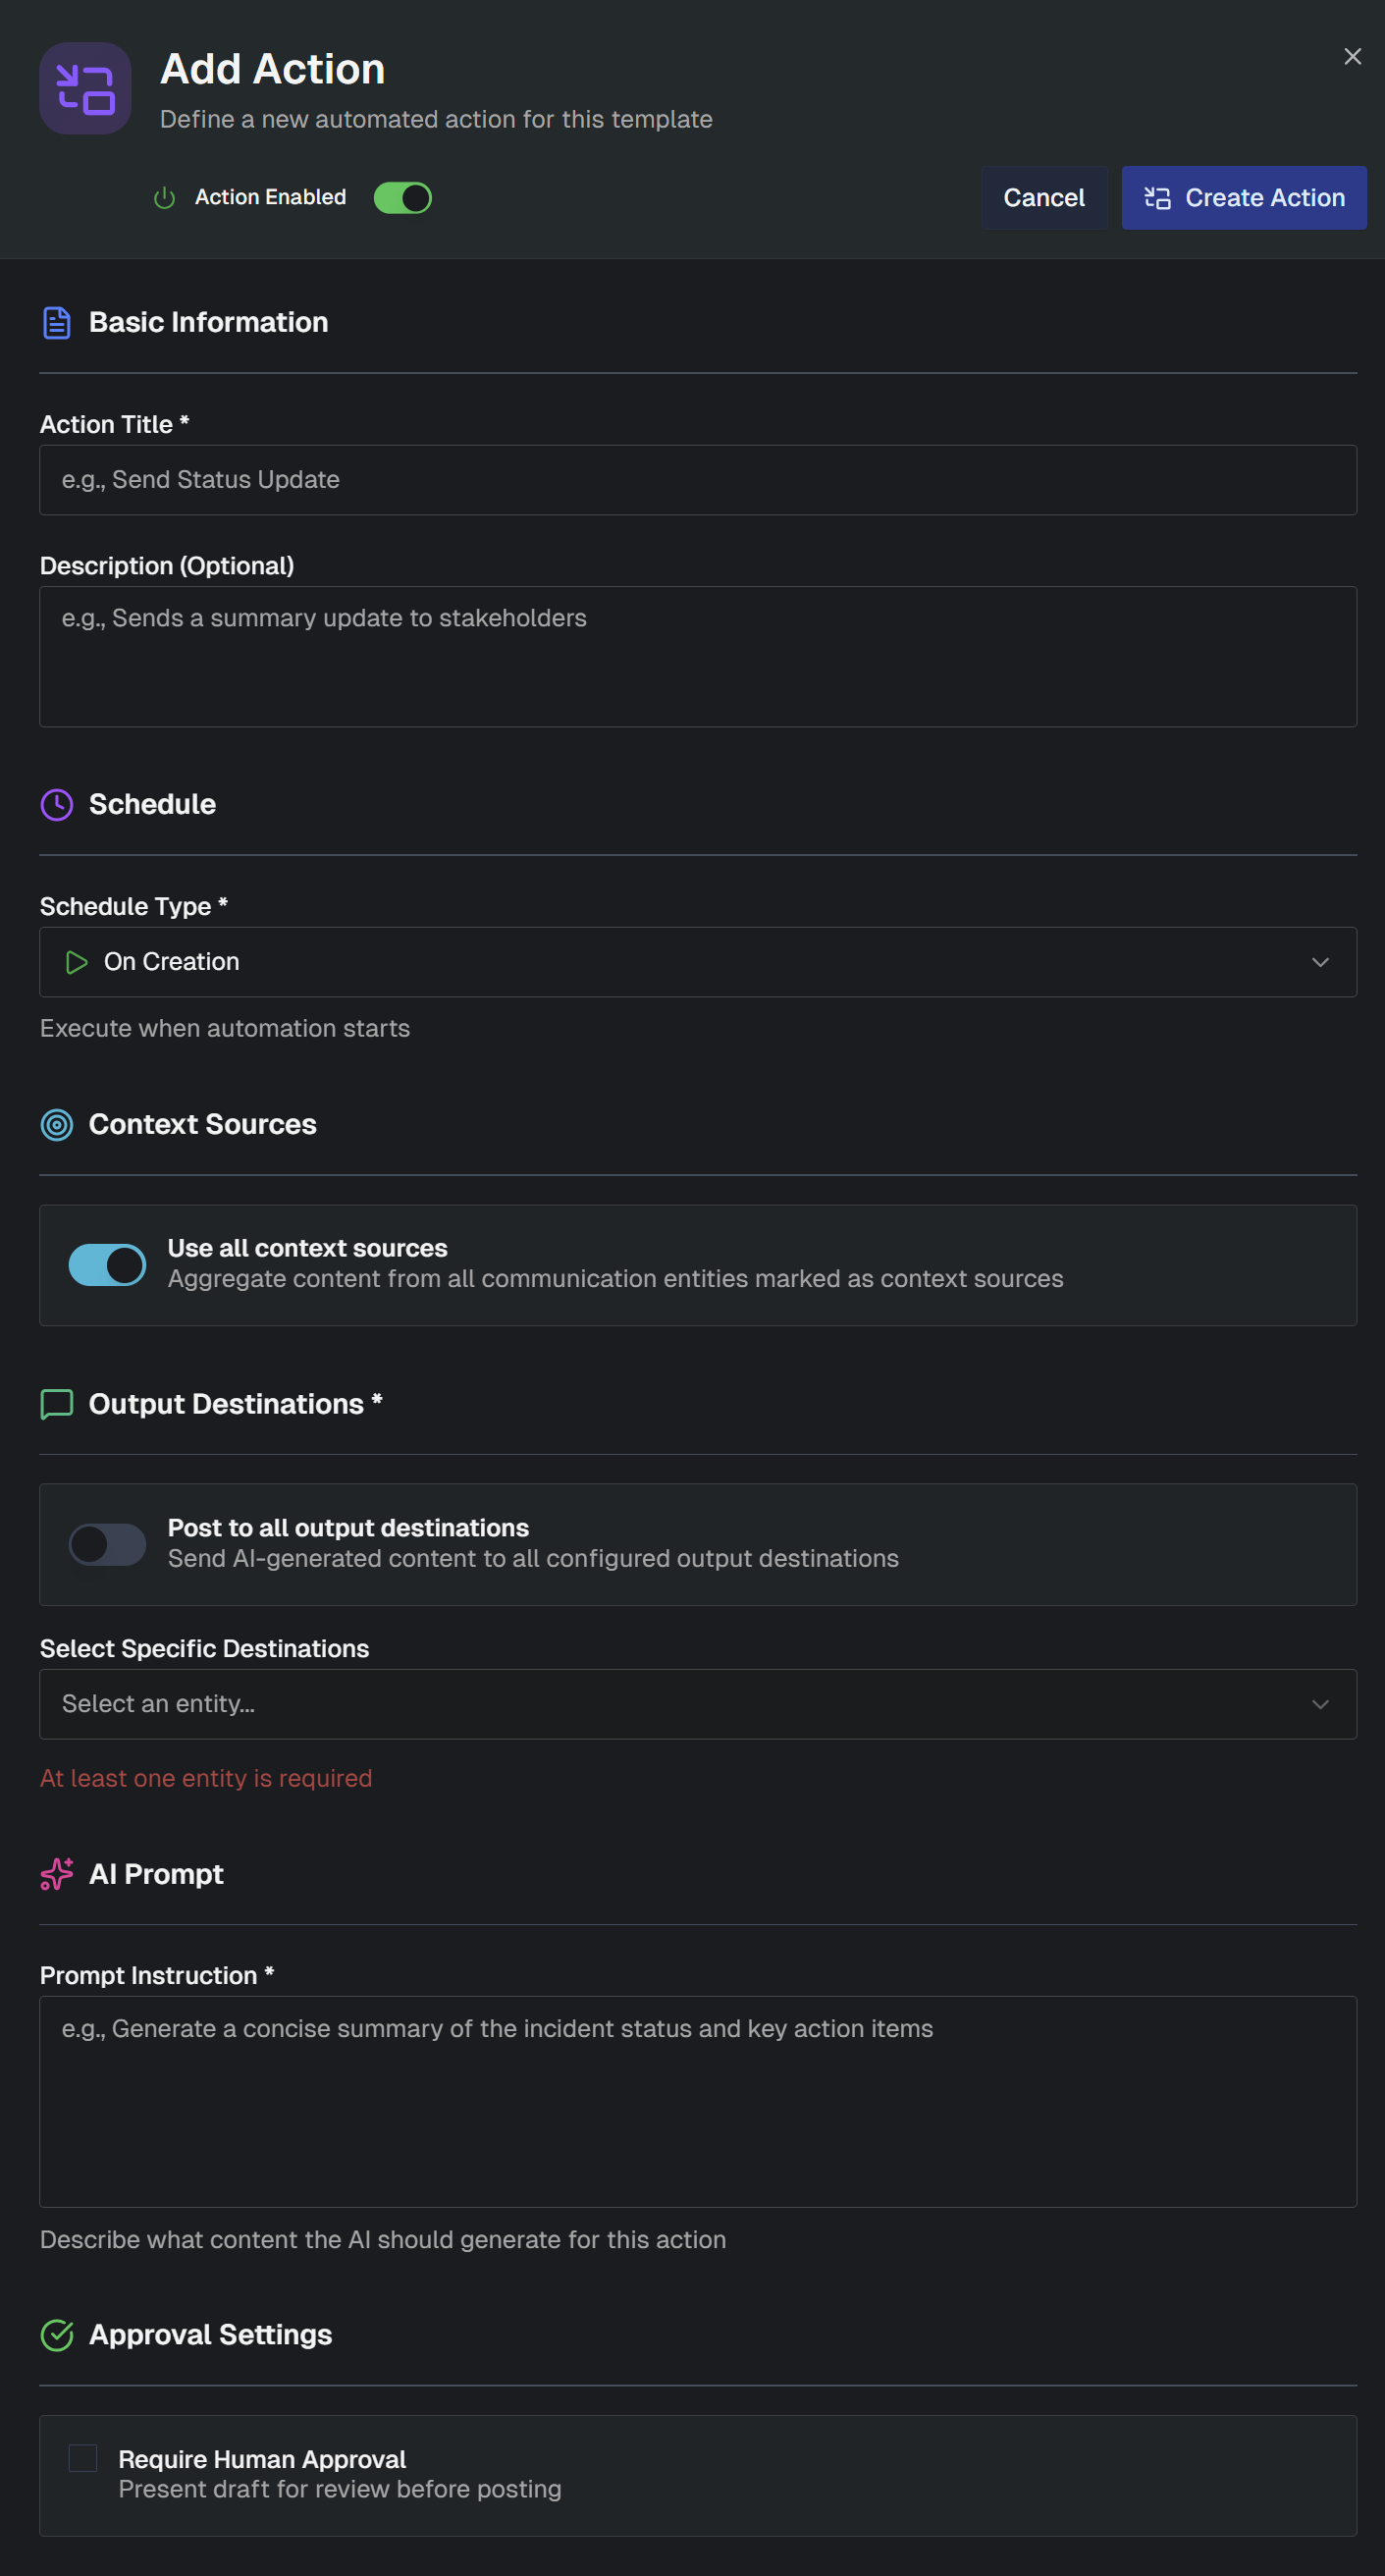Image resolution: width=1385 pixels, height=2576 pixels.
Task: Click the Schedule clock icon
Action: (57, 805)
